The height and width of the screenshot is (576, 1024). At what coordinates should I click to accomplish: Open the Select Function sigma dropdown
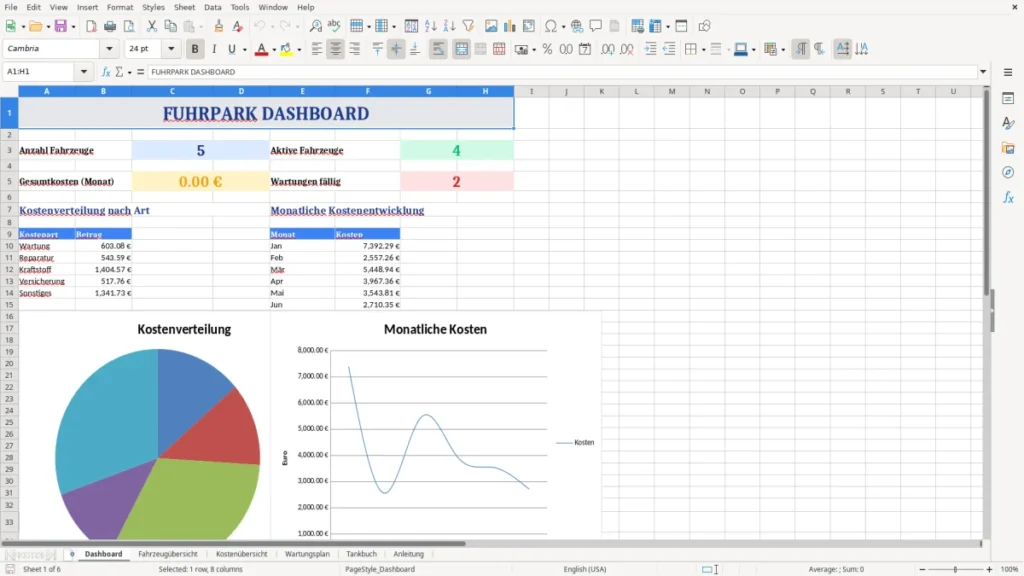tap(129, 72)
